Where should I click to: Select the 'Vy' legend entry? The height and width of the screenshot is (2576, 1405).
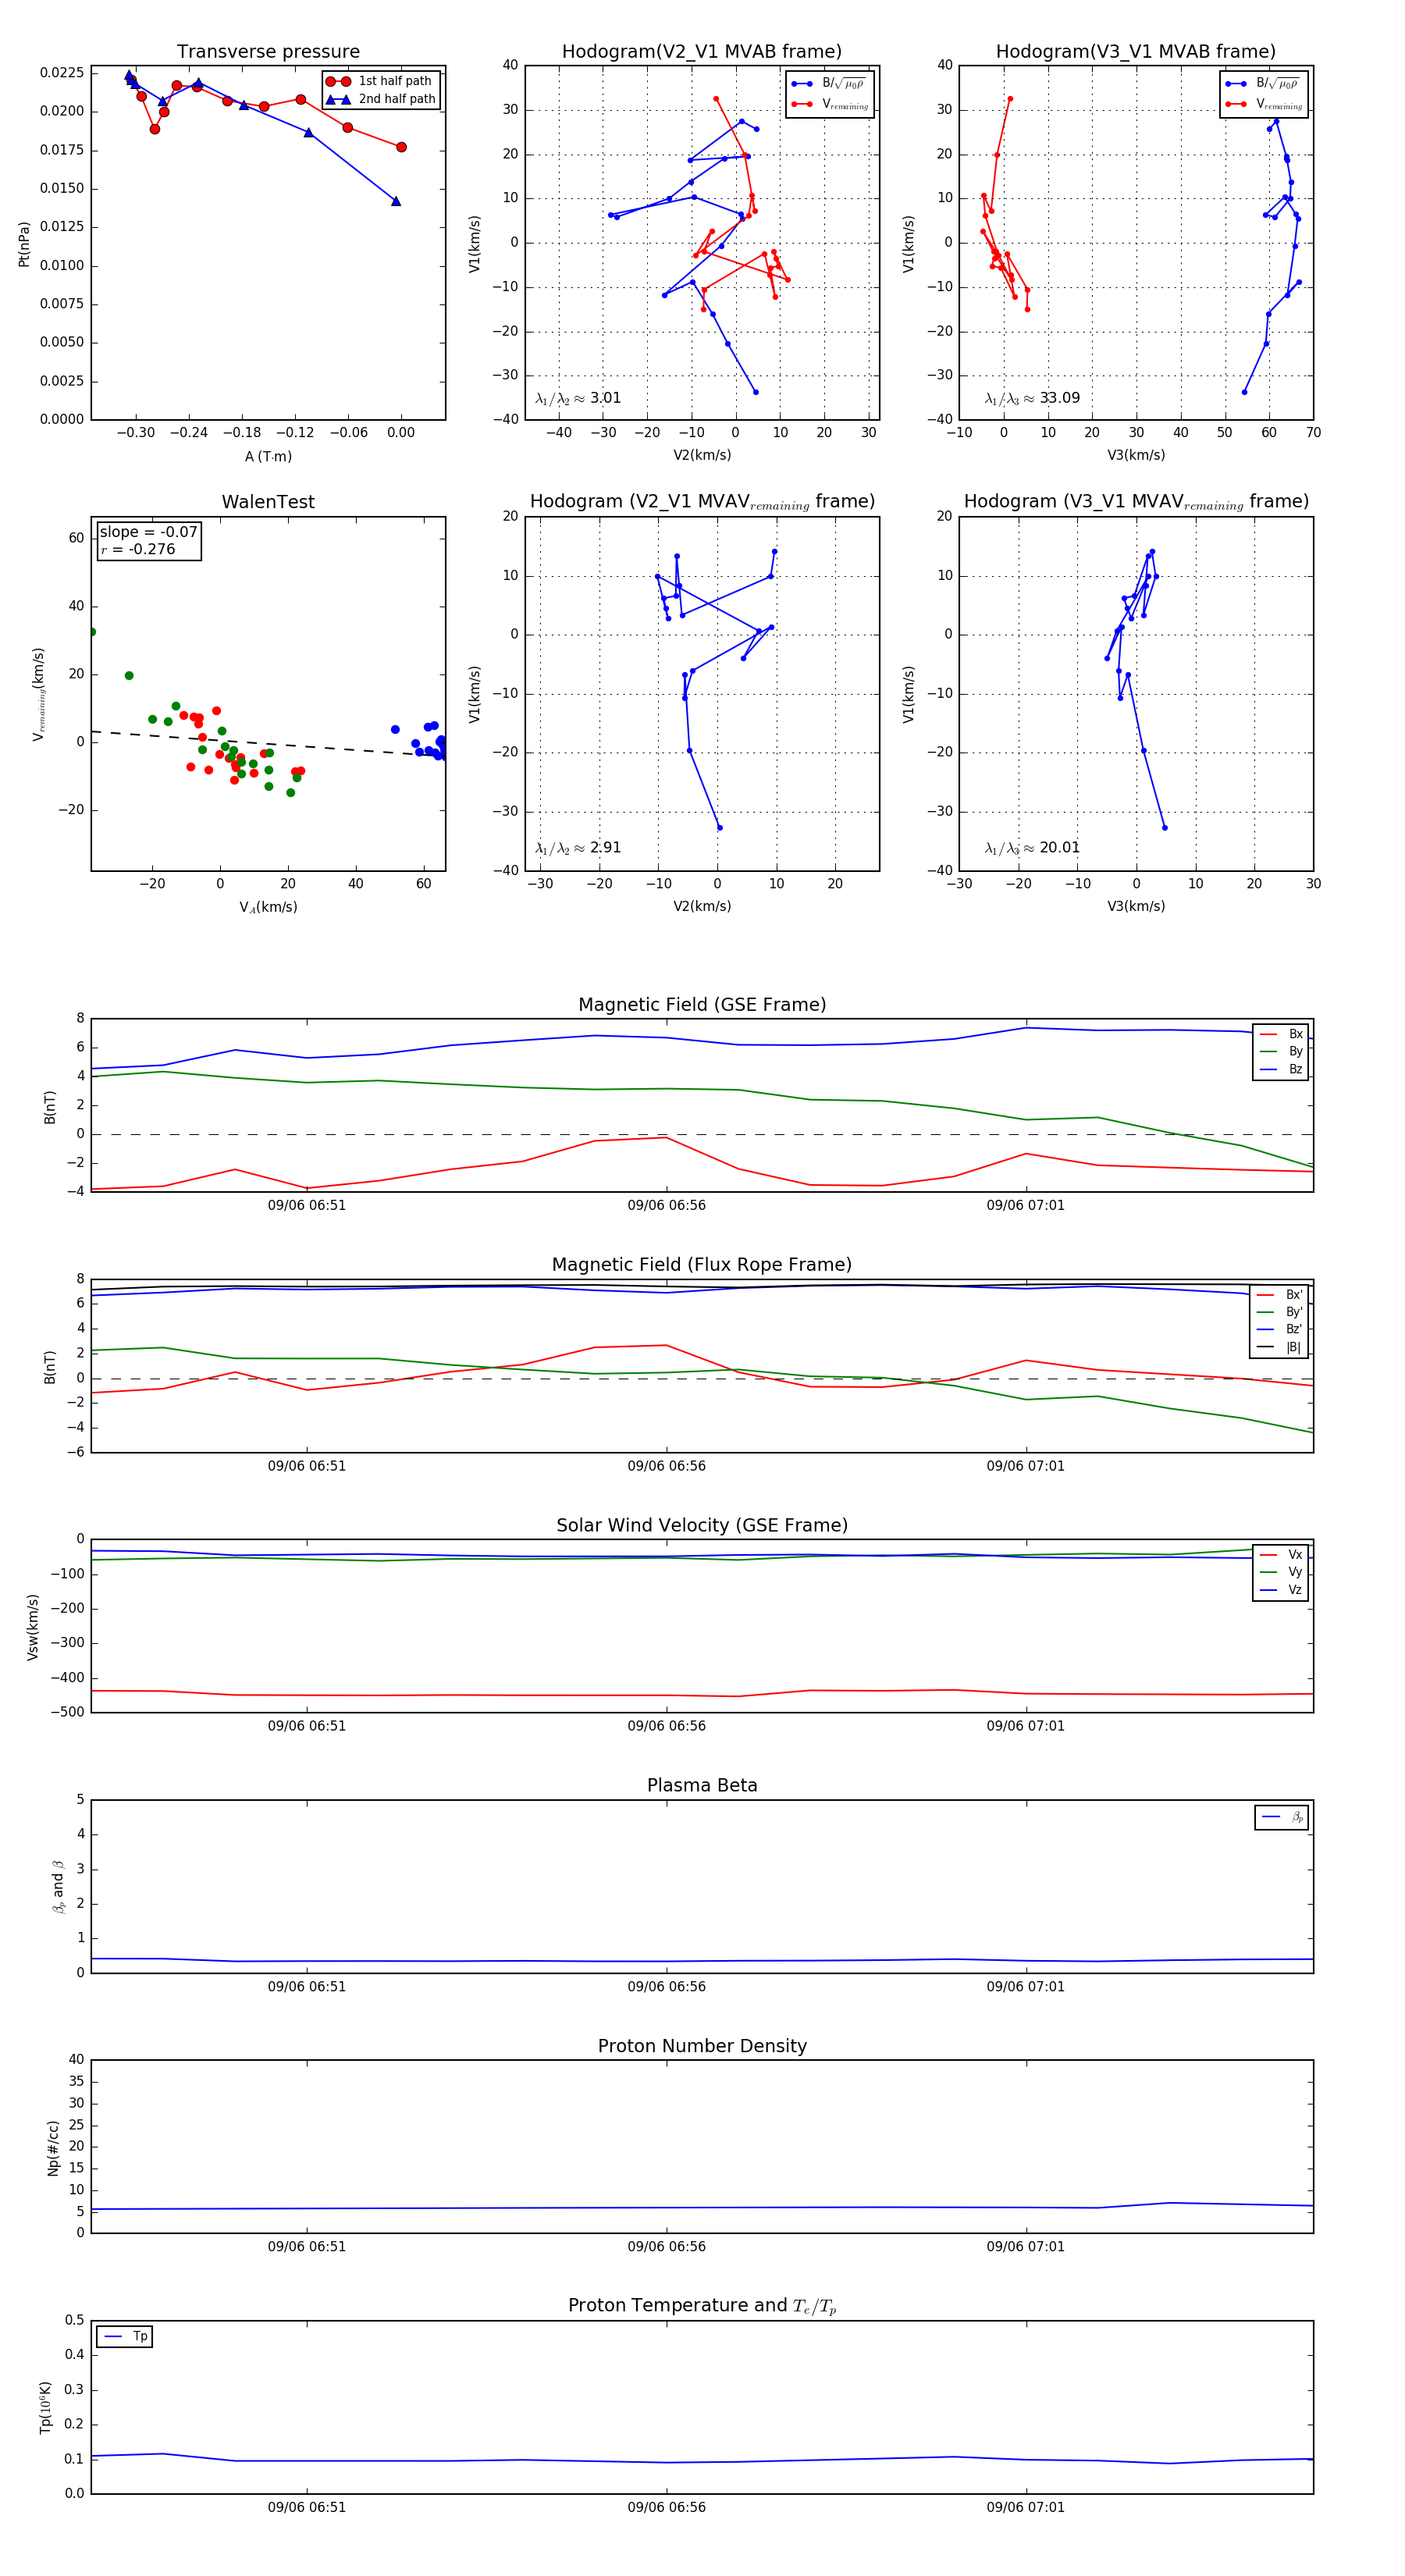[1281, 1572]
